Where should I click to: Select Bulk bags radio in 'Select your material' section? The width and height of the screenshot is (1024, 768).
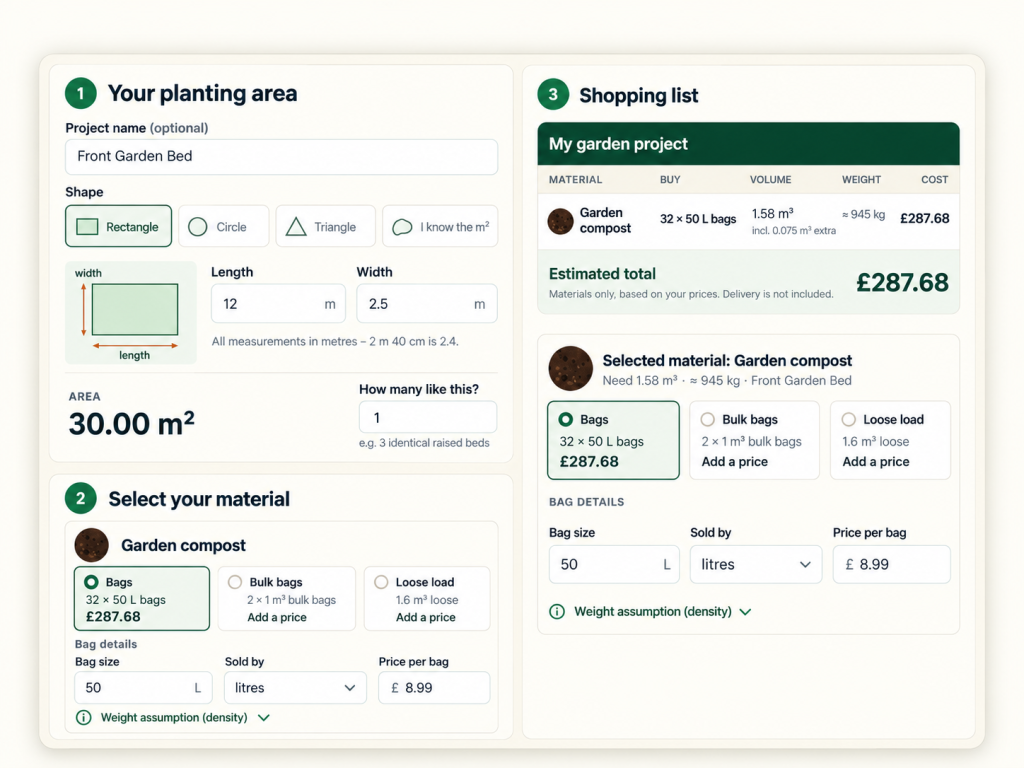click(235, 582)
